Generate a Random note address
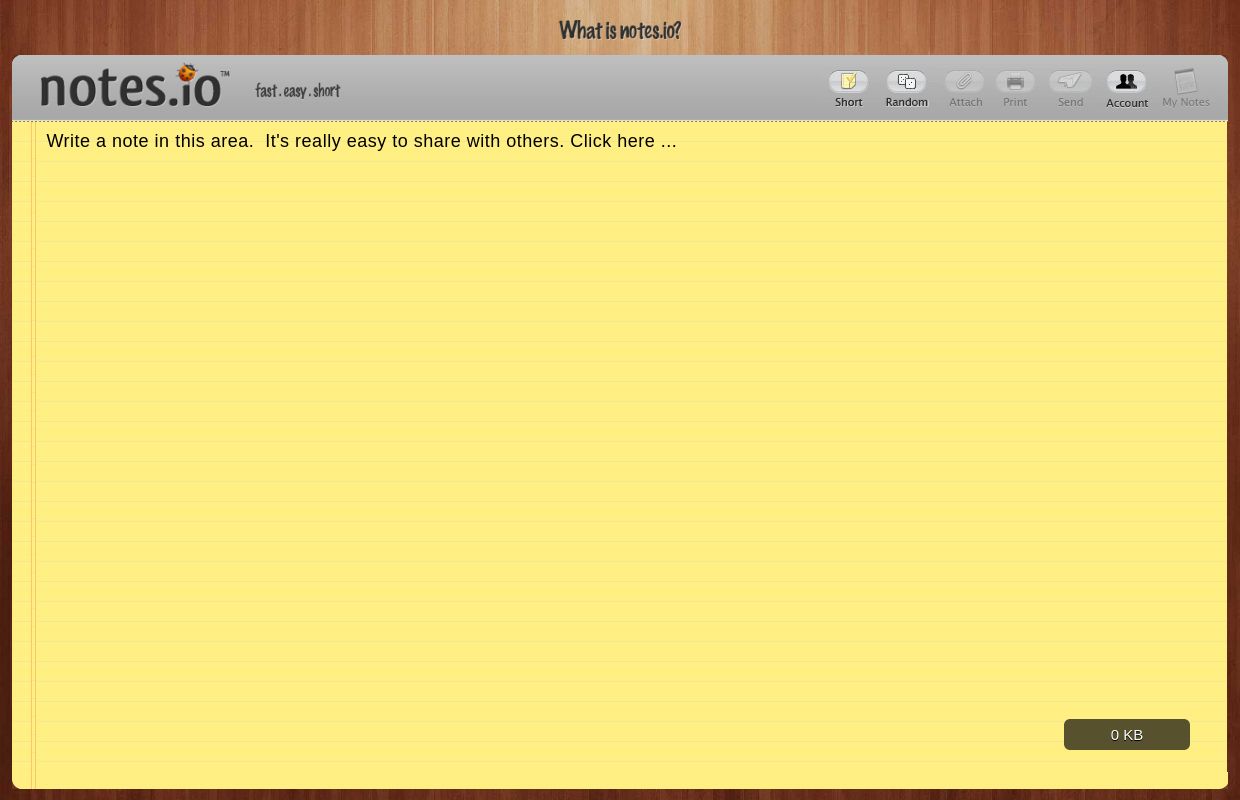Viewport: 1240px width, 800px height. tap(907, 82)
